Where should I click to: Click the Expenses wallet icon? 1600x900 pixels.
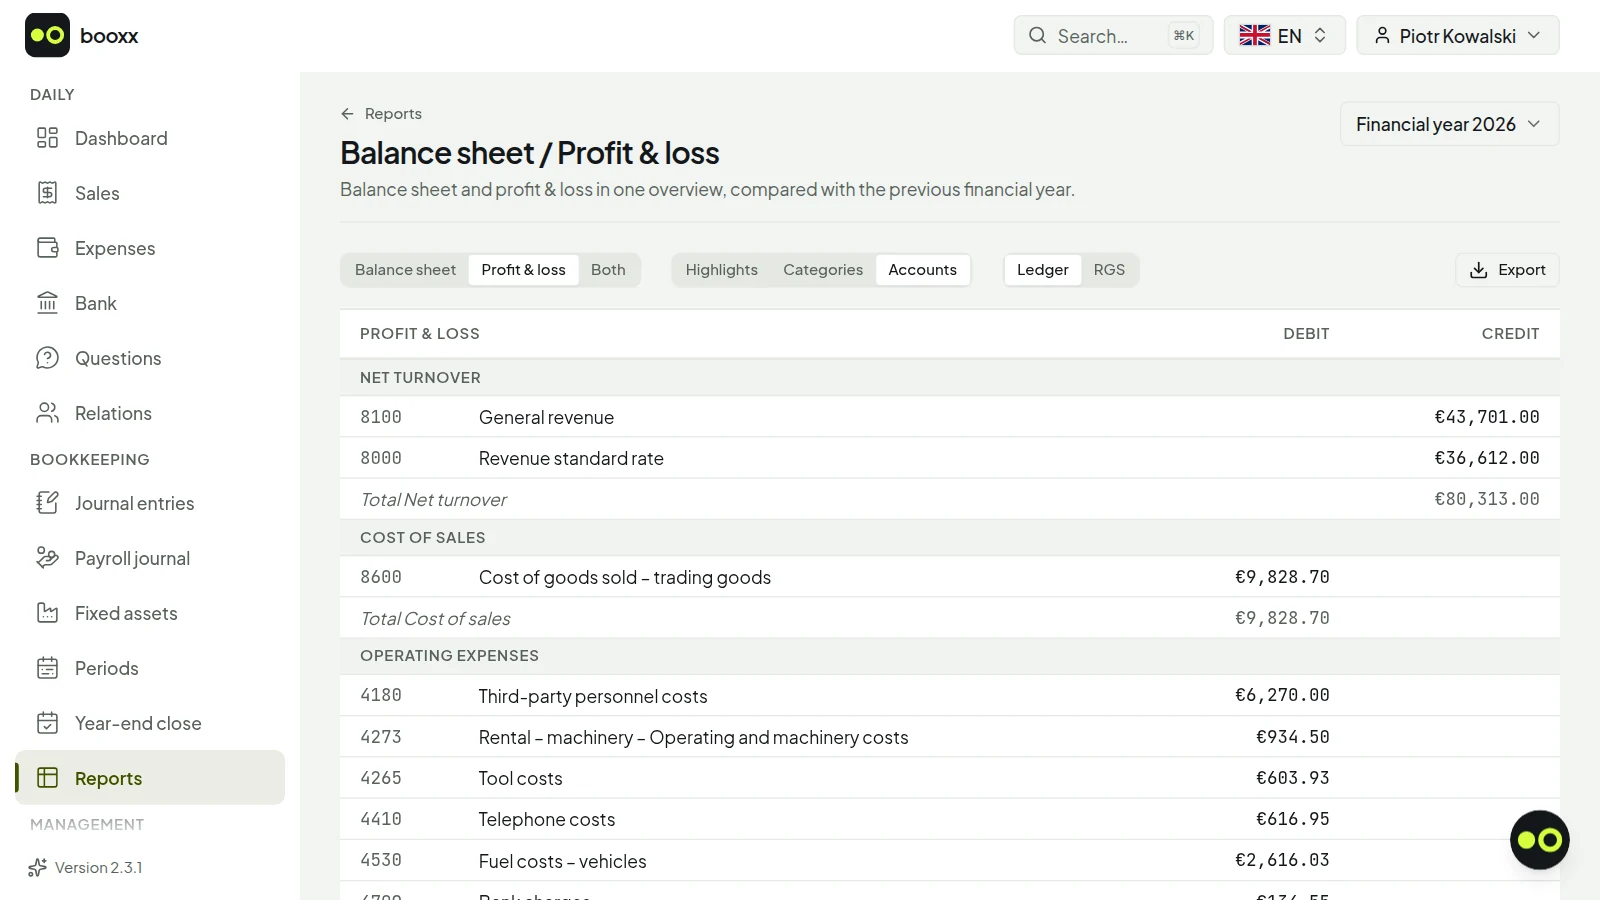click(x=47, y=248)
